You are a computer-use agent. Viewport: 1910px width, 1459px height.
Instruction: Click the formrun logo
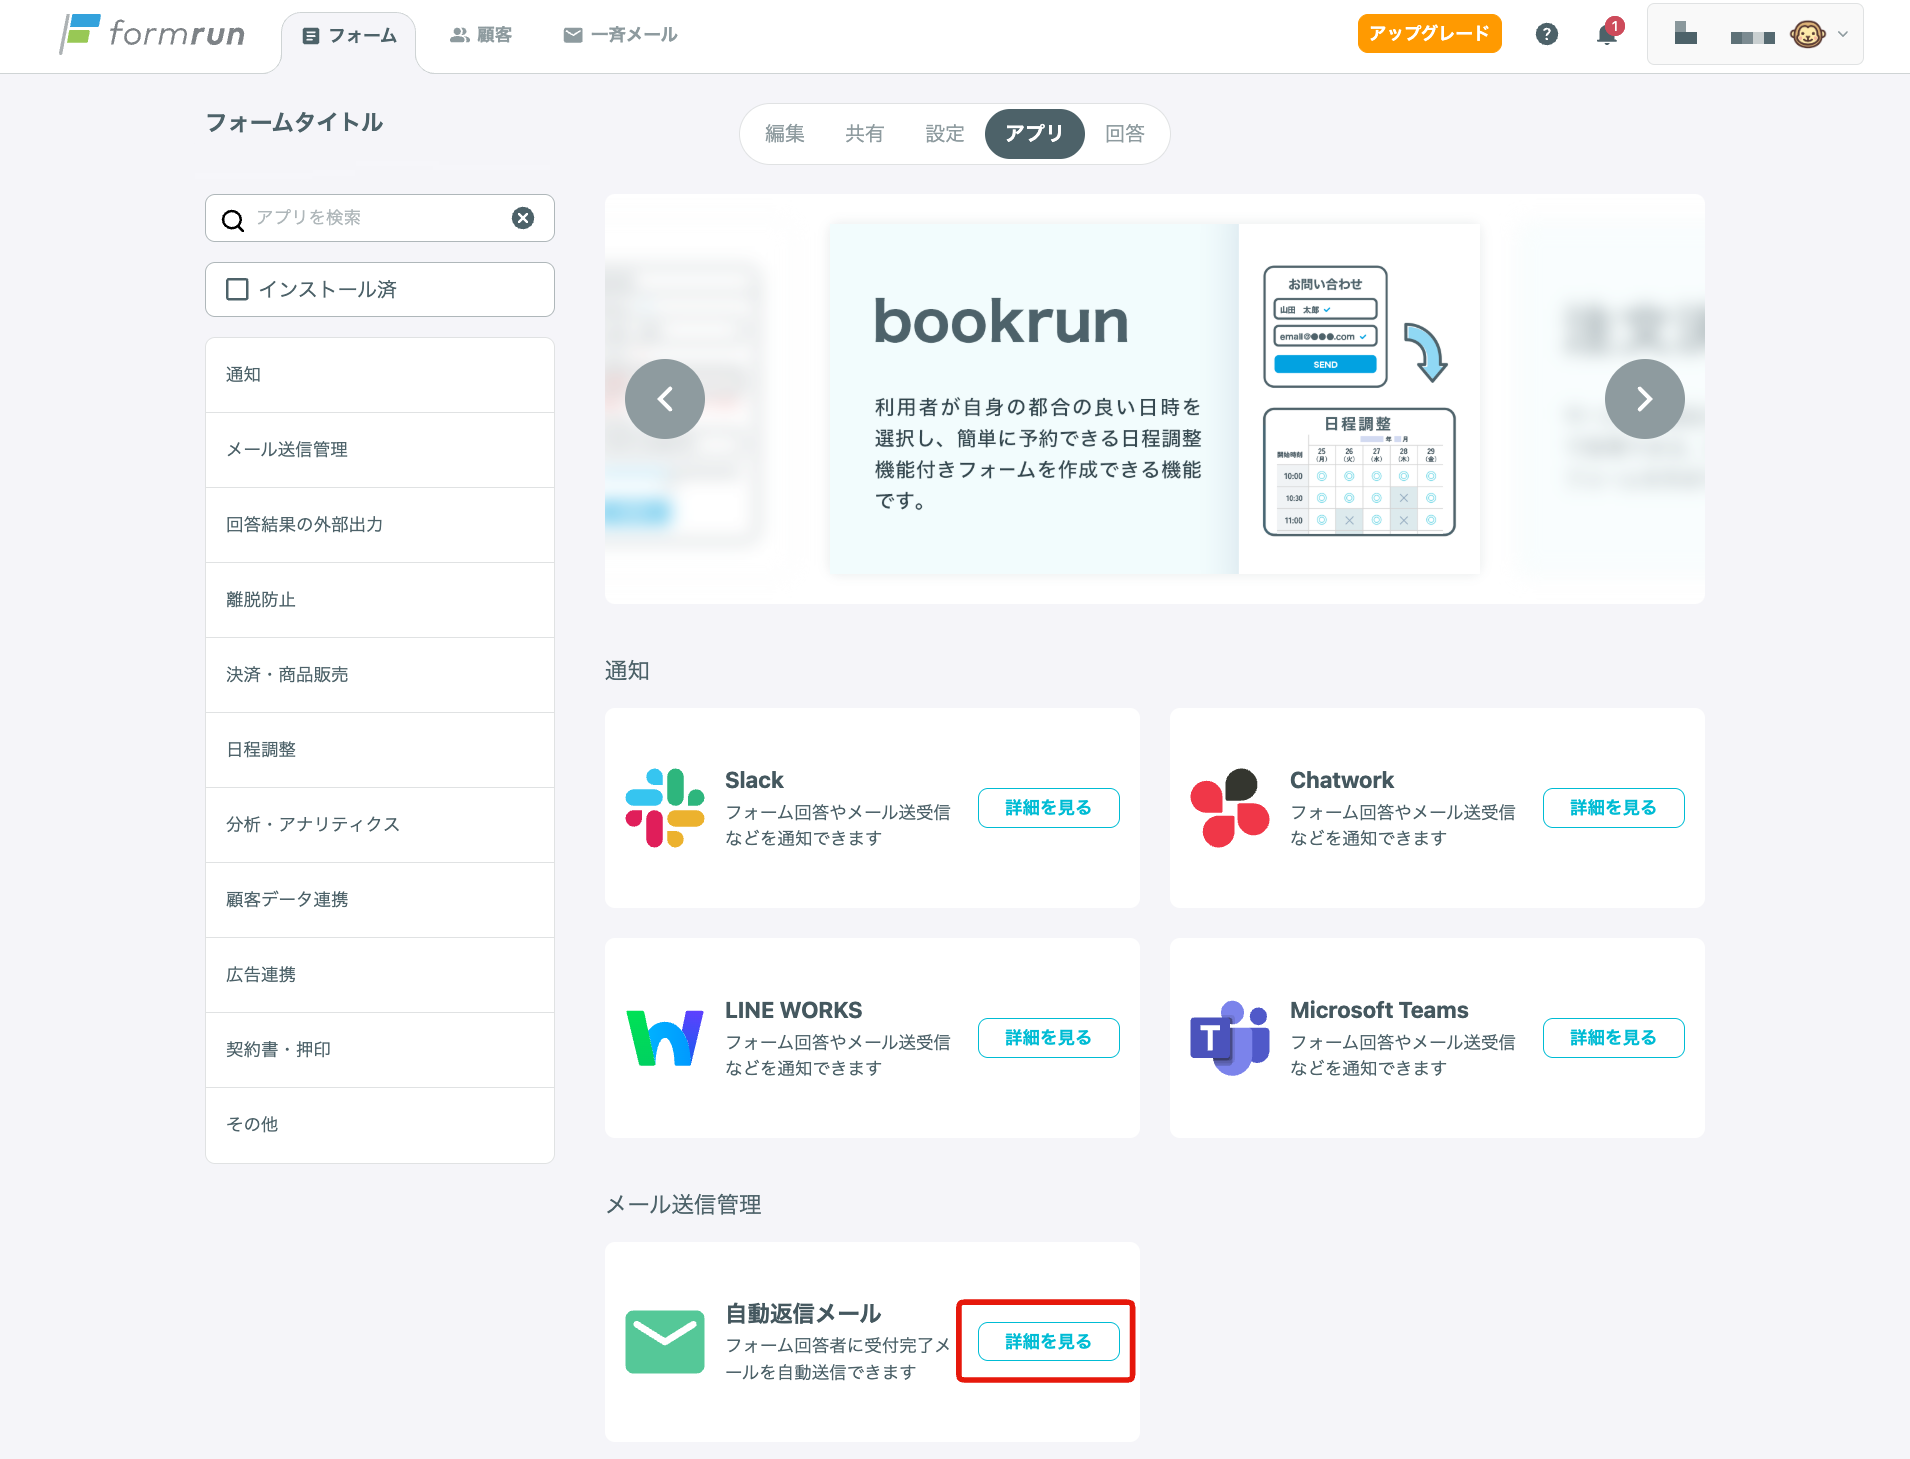pos(152,34)
